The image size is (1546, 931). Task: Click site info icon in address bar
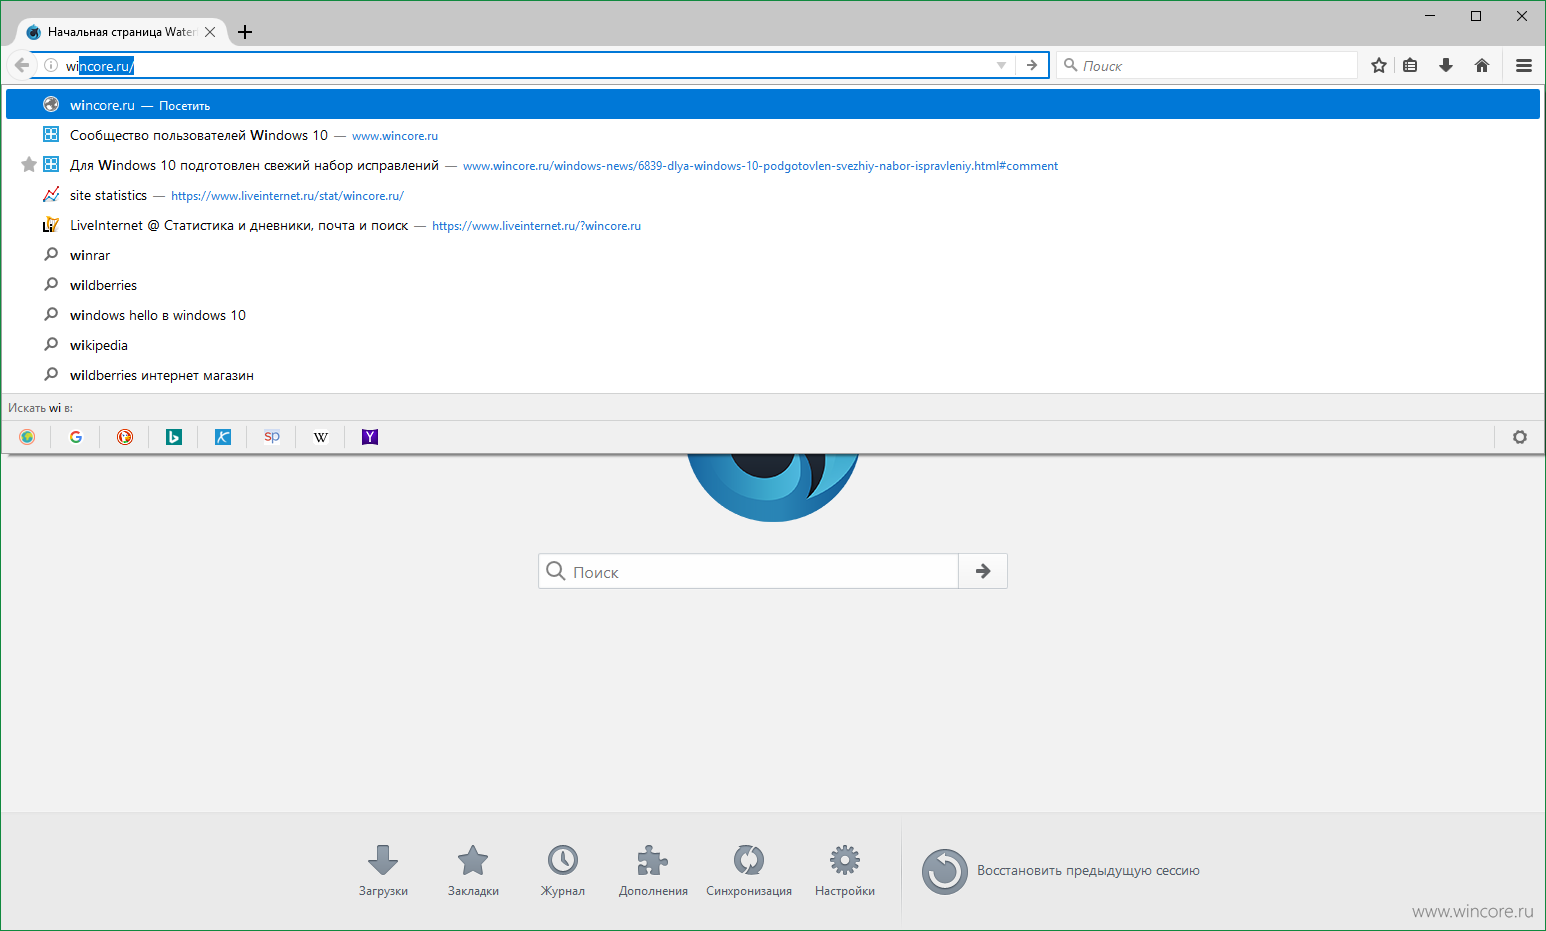tap(51, 65)
